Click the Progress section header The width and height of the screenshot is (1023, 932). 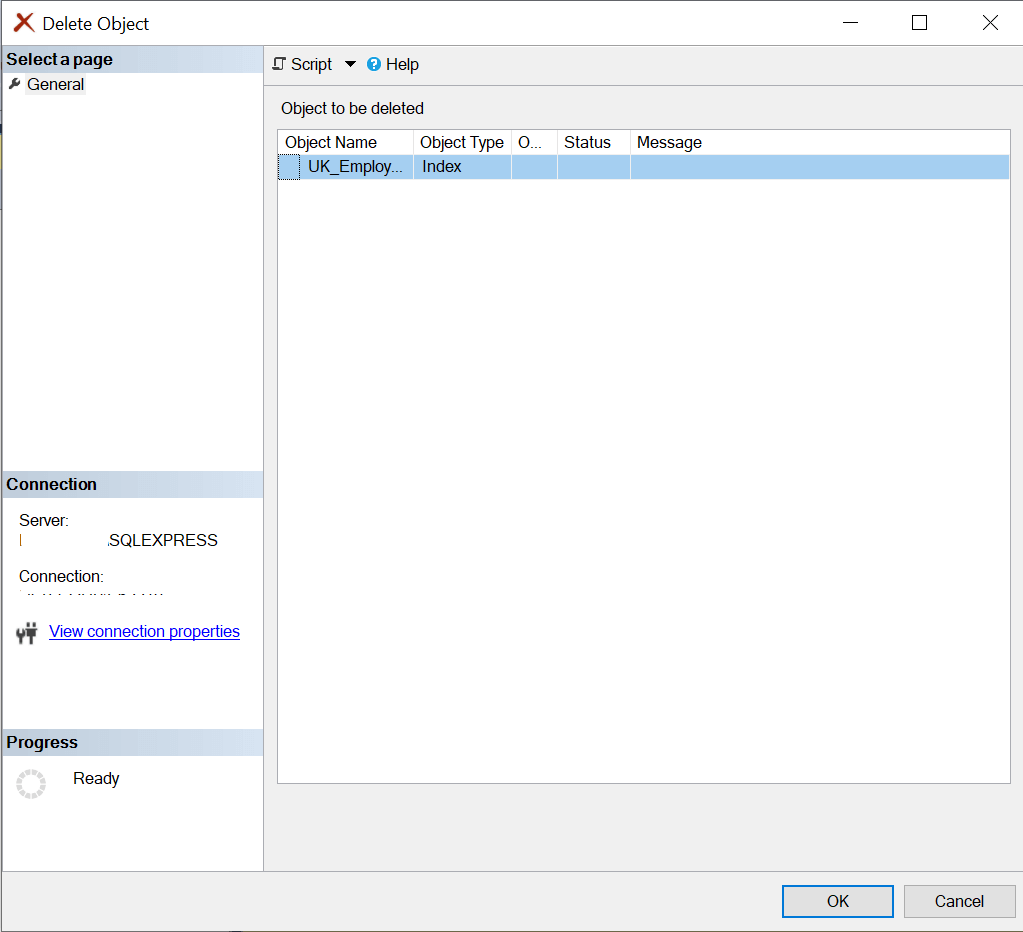(133, 743)
